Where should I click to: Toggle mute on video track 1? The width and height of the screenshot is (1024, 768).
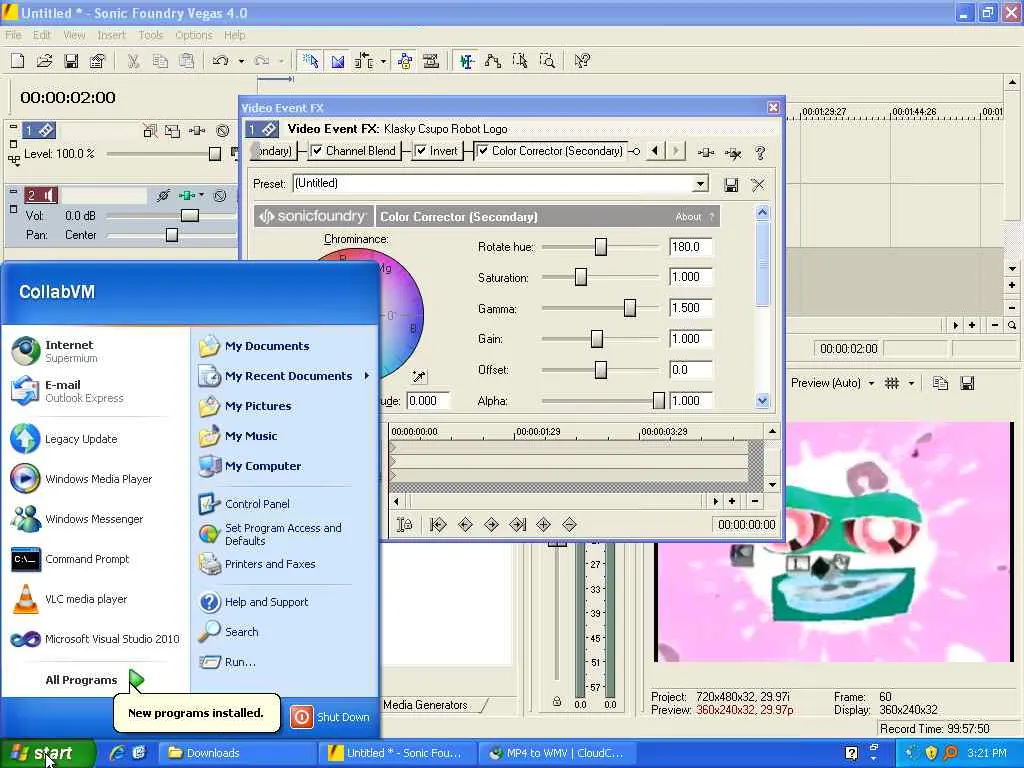click(x=223, y=131)
